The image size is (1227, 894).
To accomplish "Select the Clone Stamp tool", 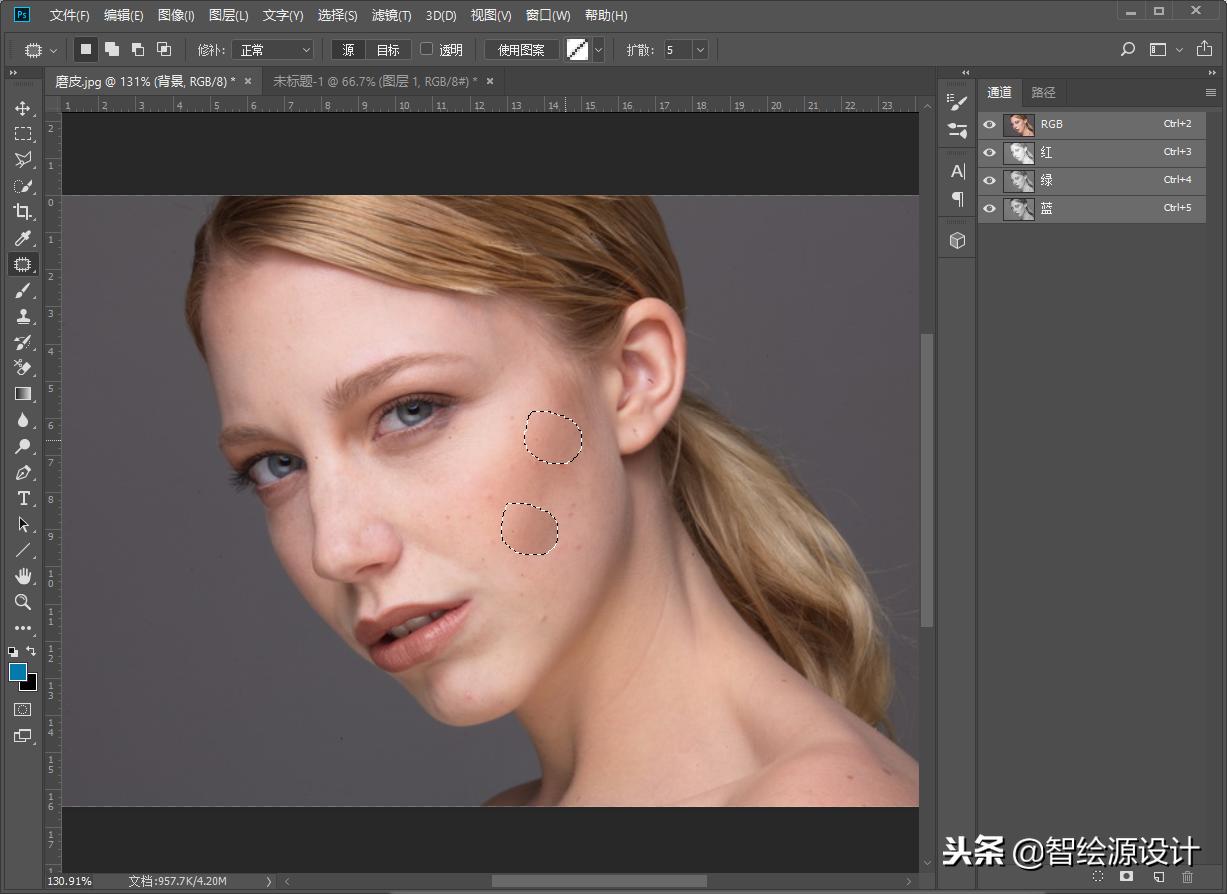I will tap(22, 316).
